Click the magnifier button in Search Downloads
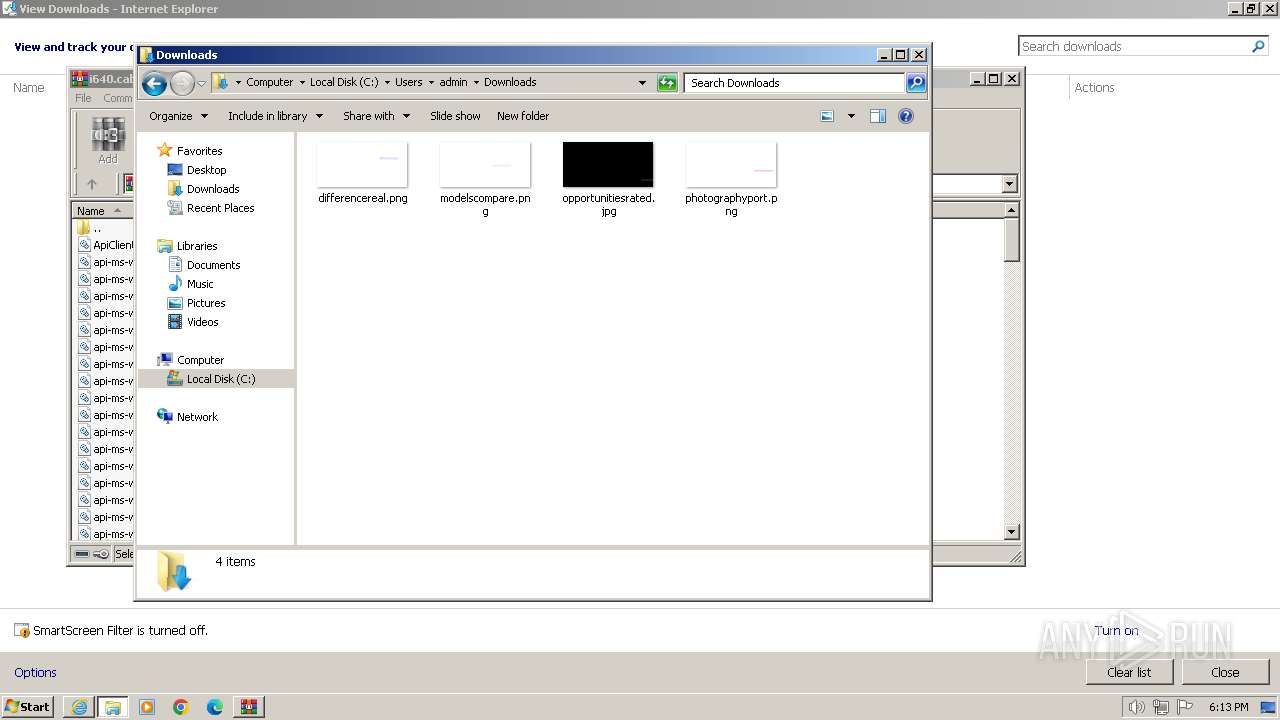The height and width of the screenshot is (720, 1280). tap(915, 83)
